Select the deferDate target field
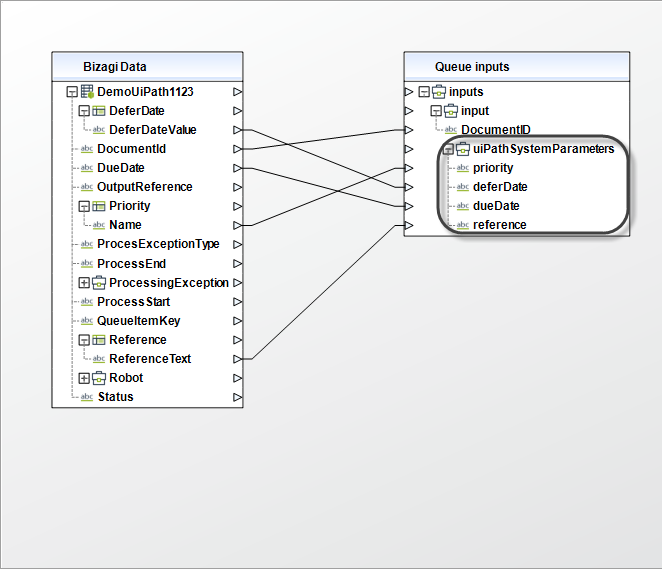Screen dimensions: 662x570 point(500,187)
